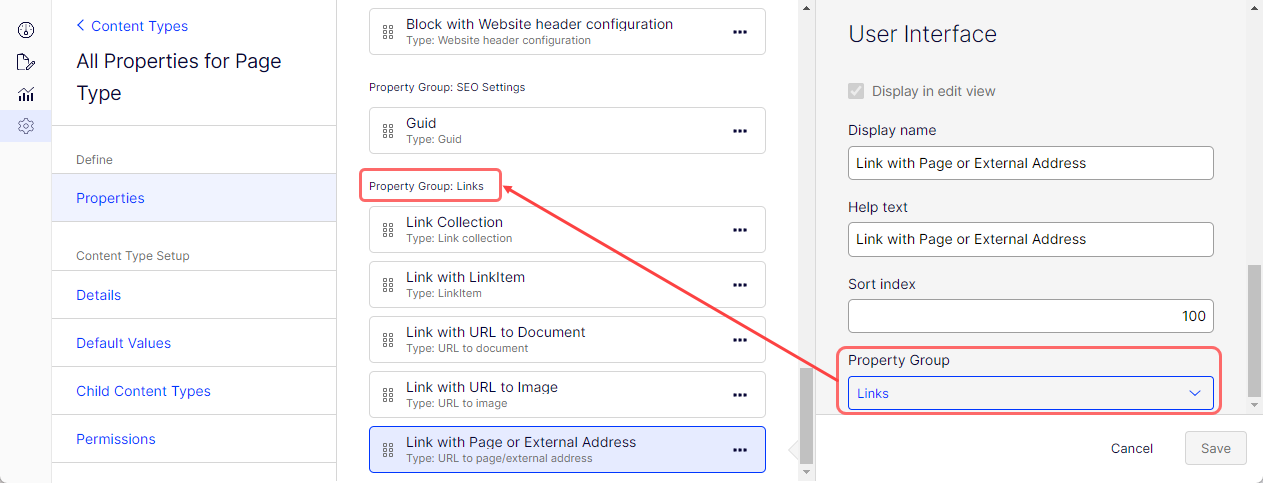
Task: Click the Property Group: SEO Settings label
Action: 447,87
